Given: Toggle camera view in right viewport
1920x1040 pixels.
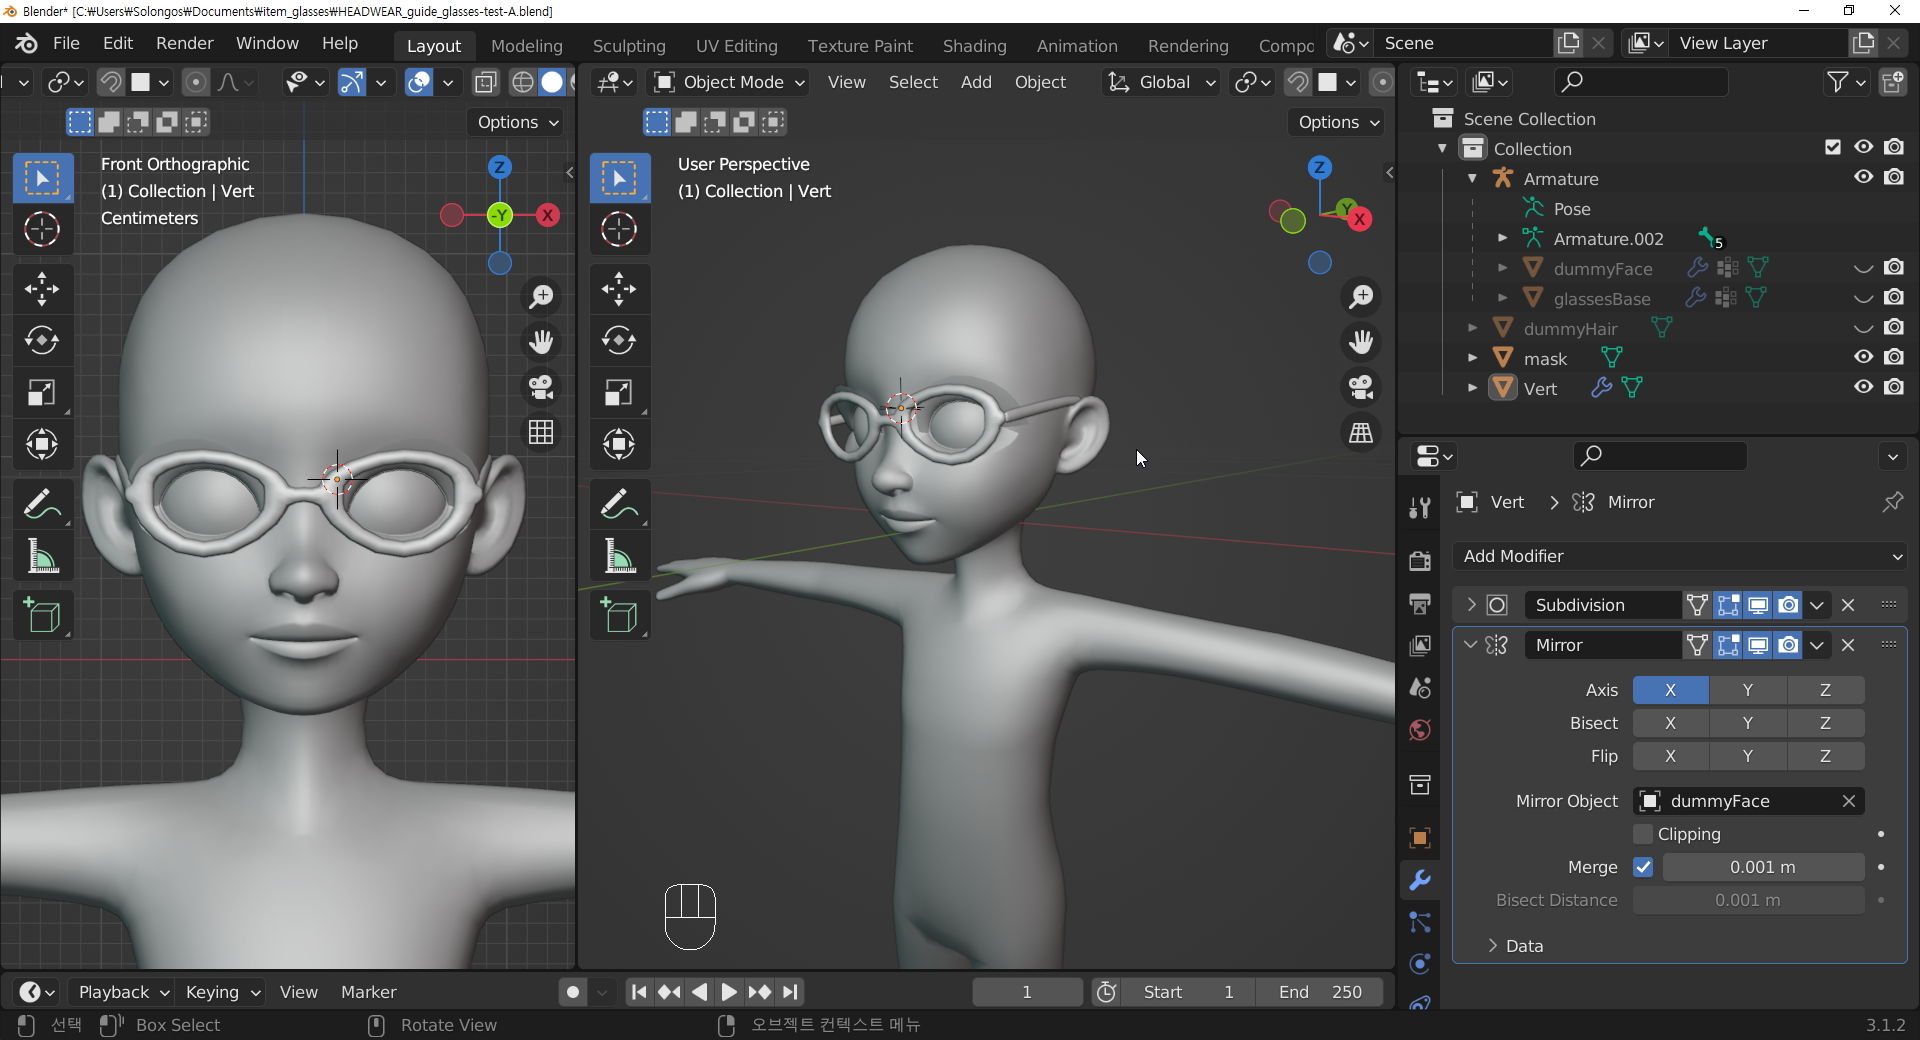Looking at the screenshot, I should point(1361,387).
